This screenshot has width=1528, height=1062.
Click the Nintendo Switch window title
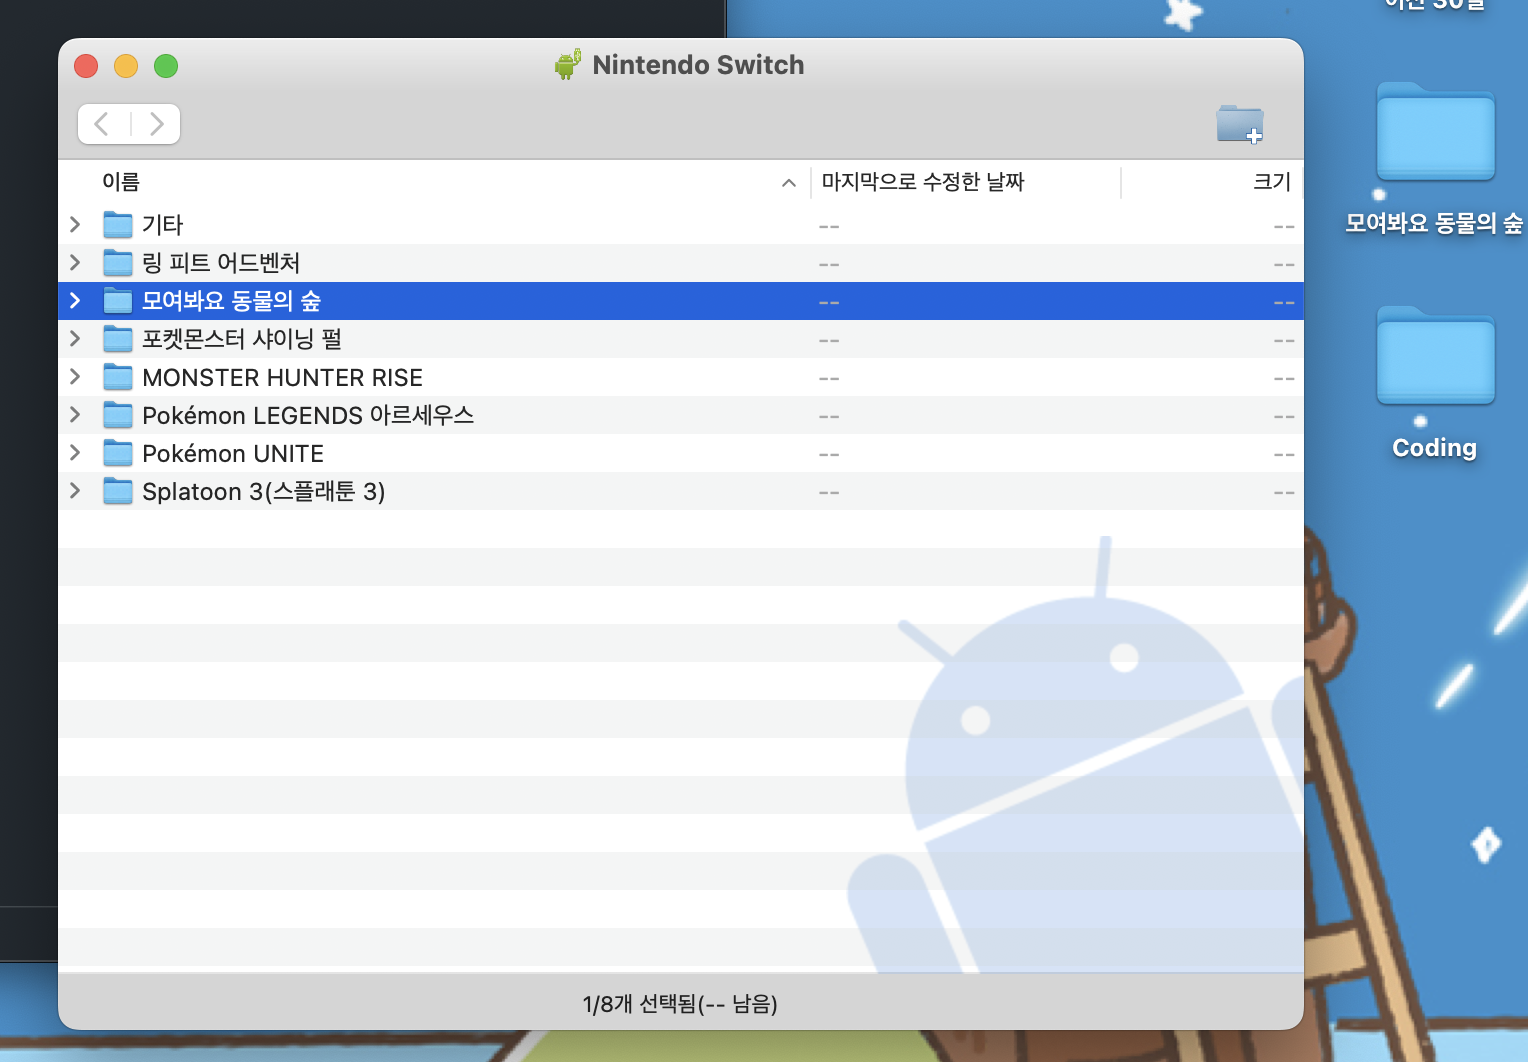click(698, 65)
